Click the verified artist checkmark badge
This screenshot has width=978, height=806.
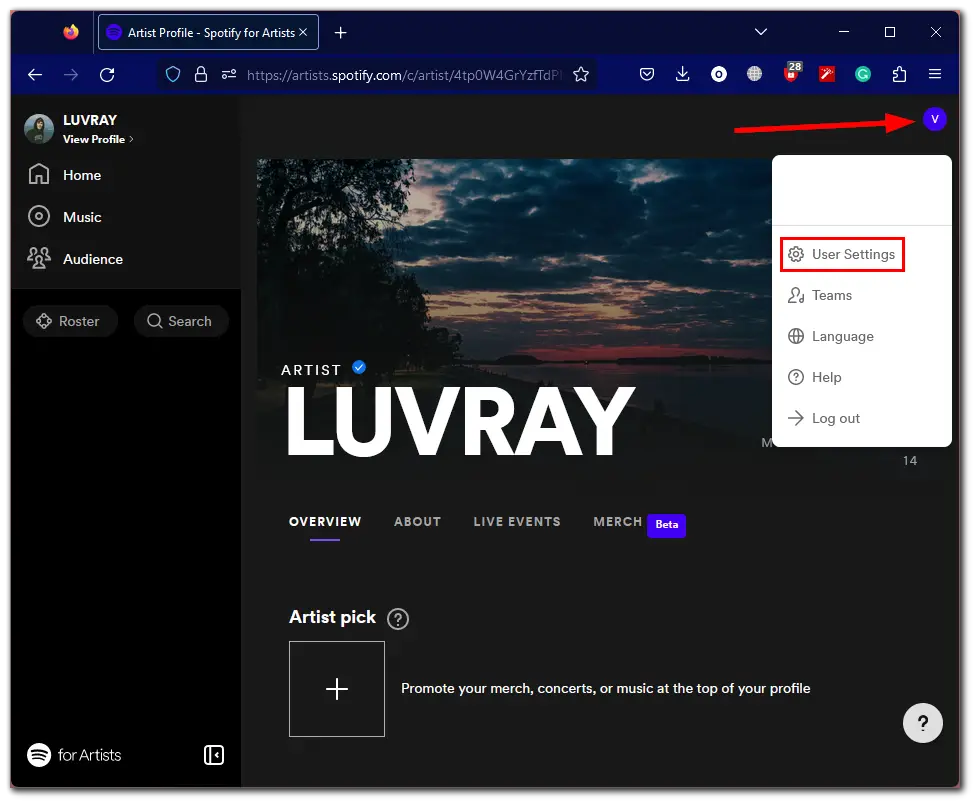click(359, 367)
